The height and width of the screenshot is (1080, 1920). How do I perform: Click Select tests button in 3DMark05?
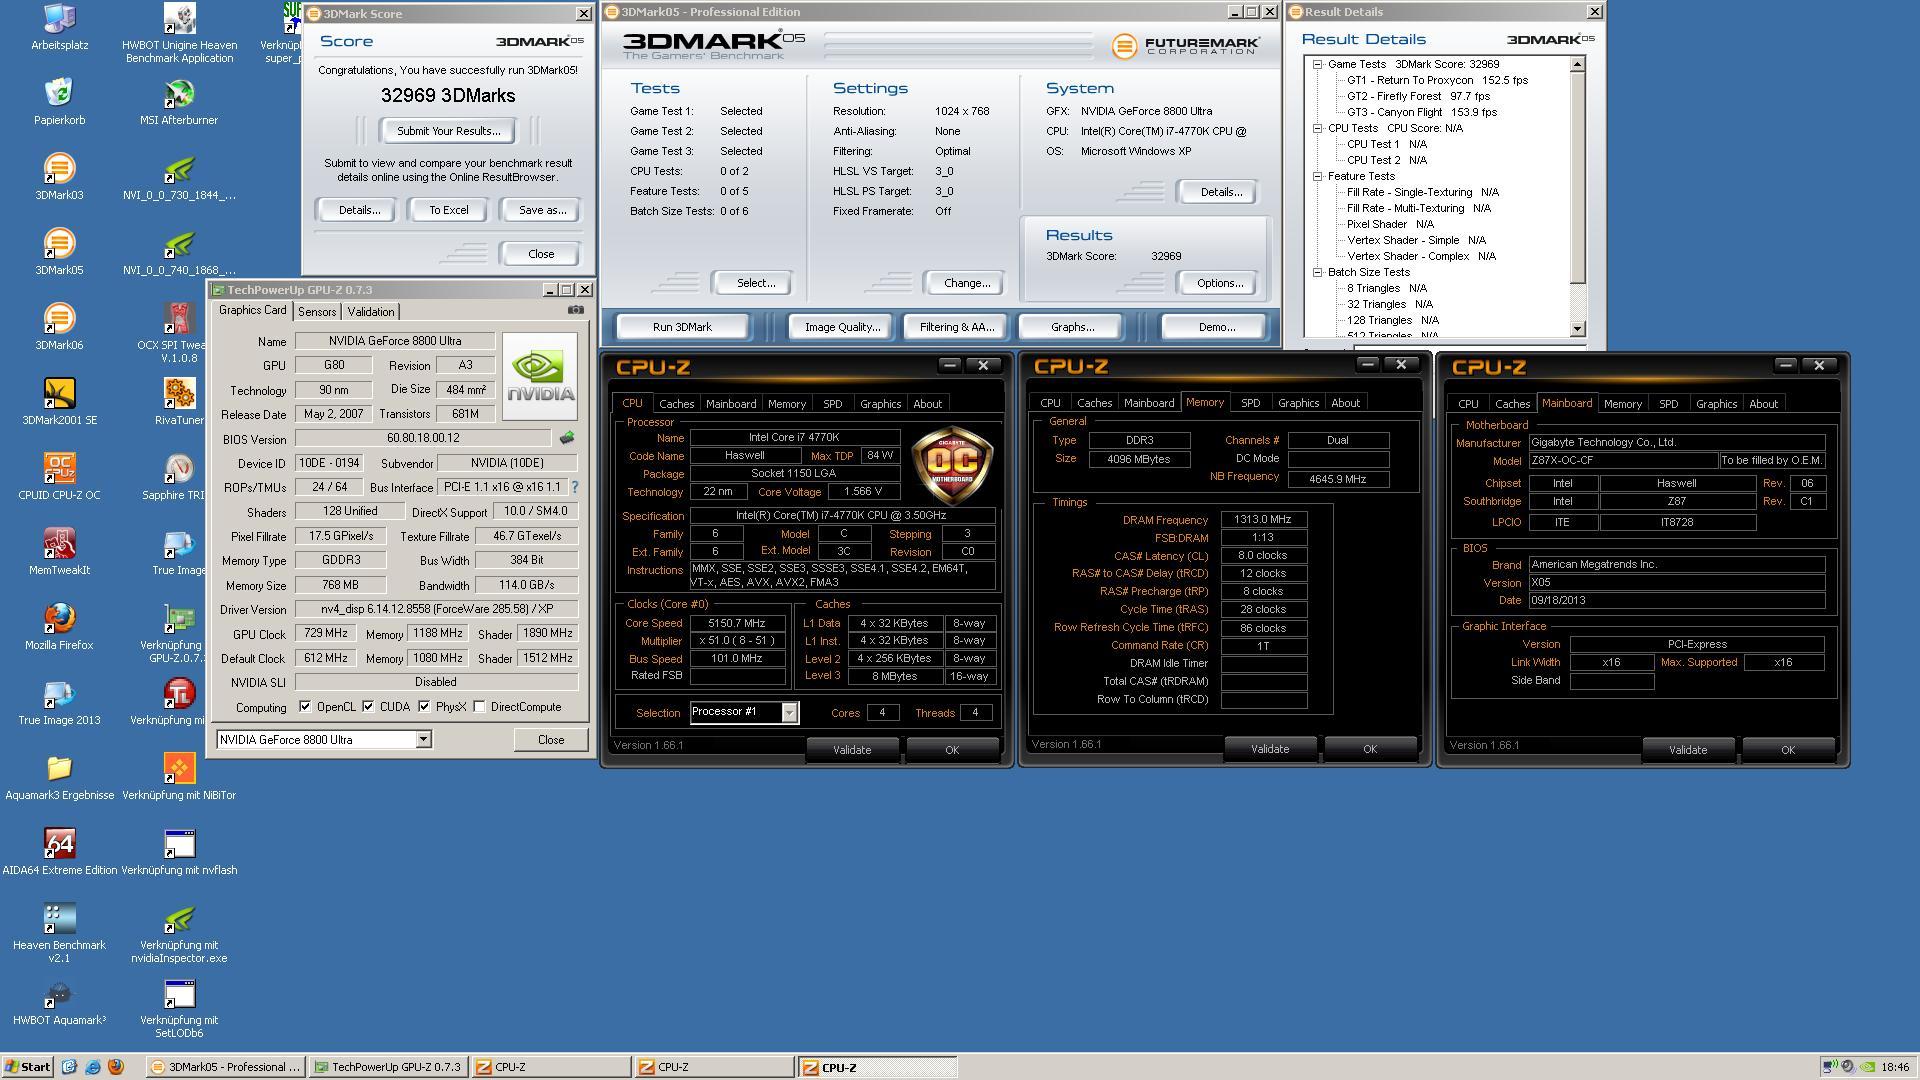755,283
